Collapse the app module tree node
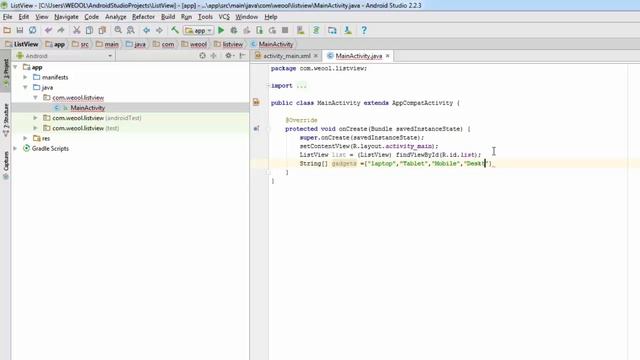The height and width of the screenshot is (360, 640). [16, 67]
